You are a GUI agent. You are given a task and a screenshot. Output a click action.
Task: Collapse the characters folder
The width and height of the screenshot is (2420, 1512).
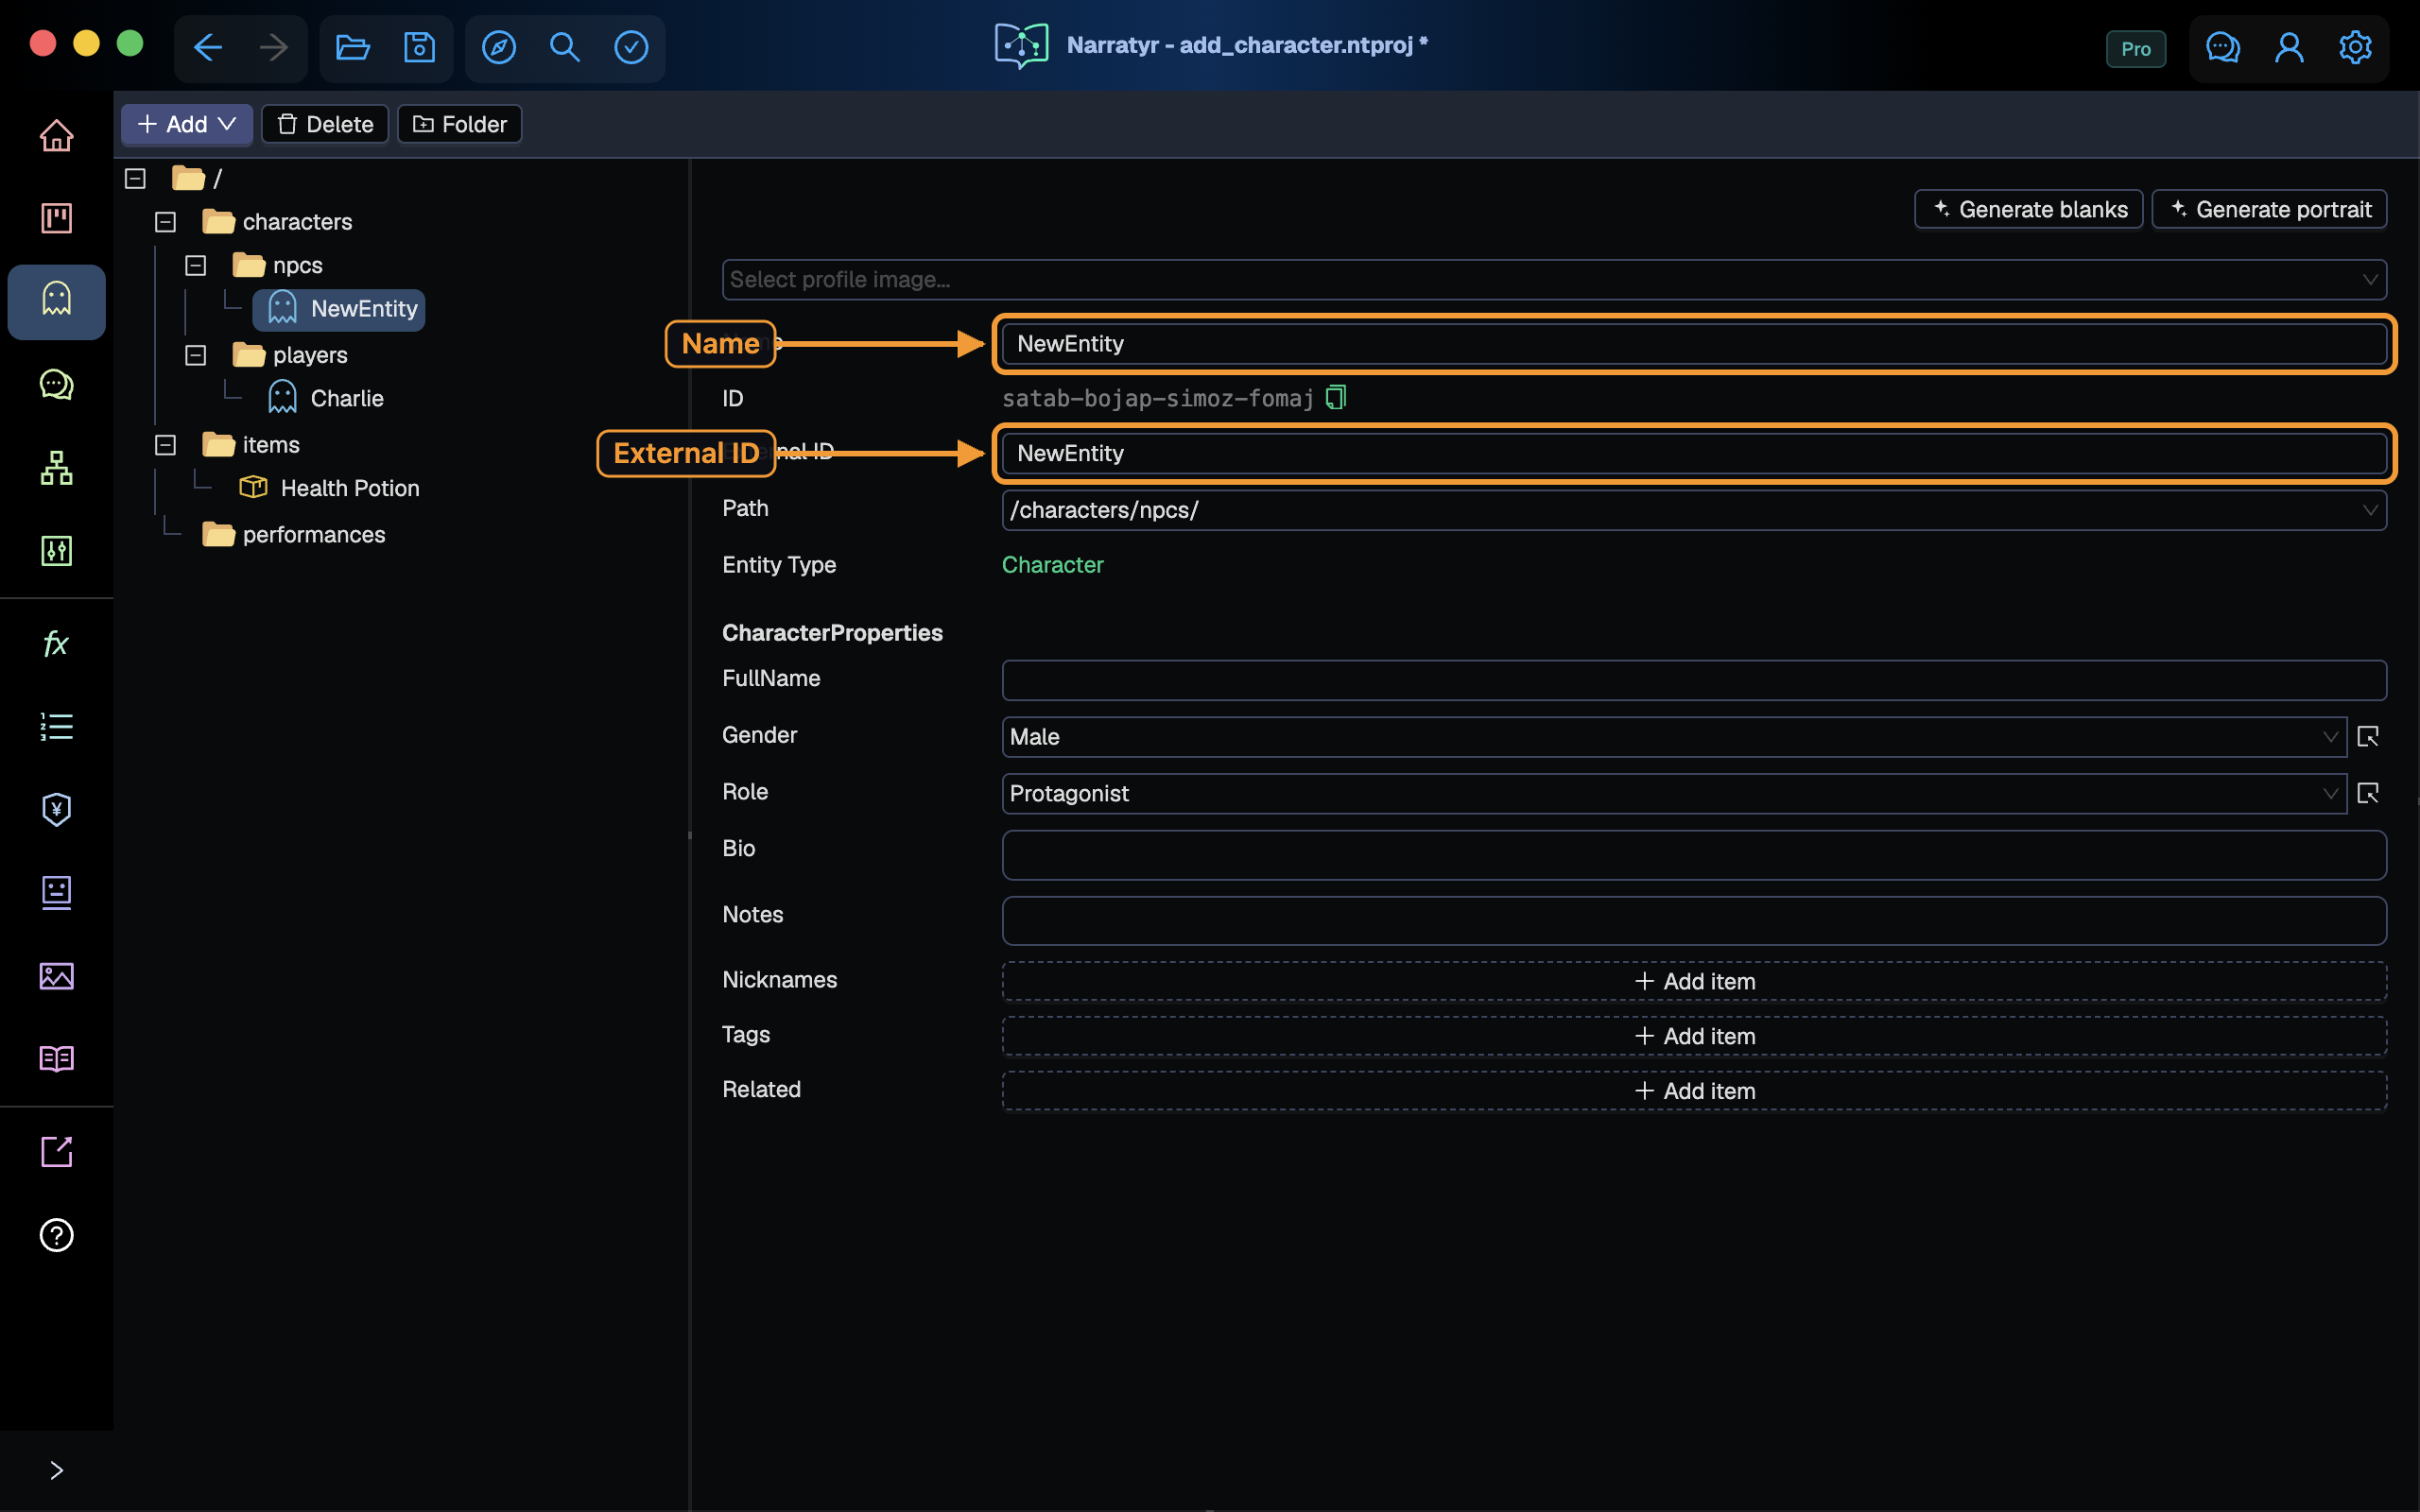coord(165,222)
